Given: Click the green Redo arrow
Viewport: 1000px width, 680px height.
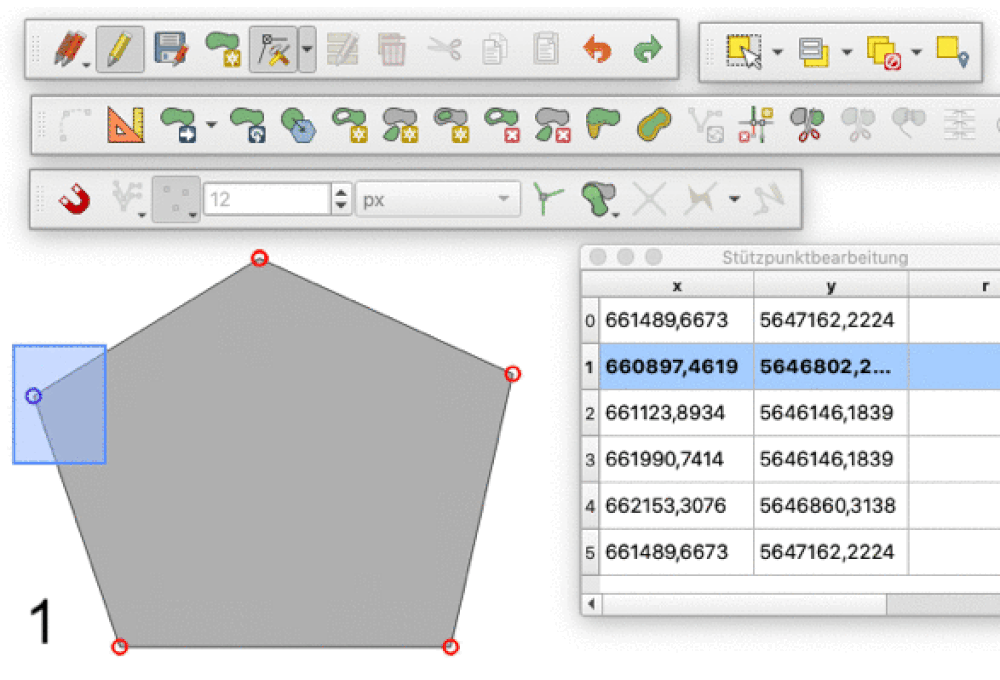Looking at the screenshot, I should point(647,49).
